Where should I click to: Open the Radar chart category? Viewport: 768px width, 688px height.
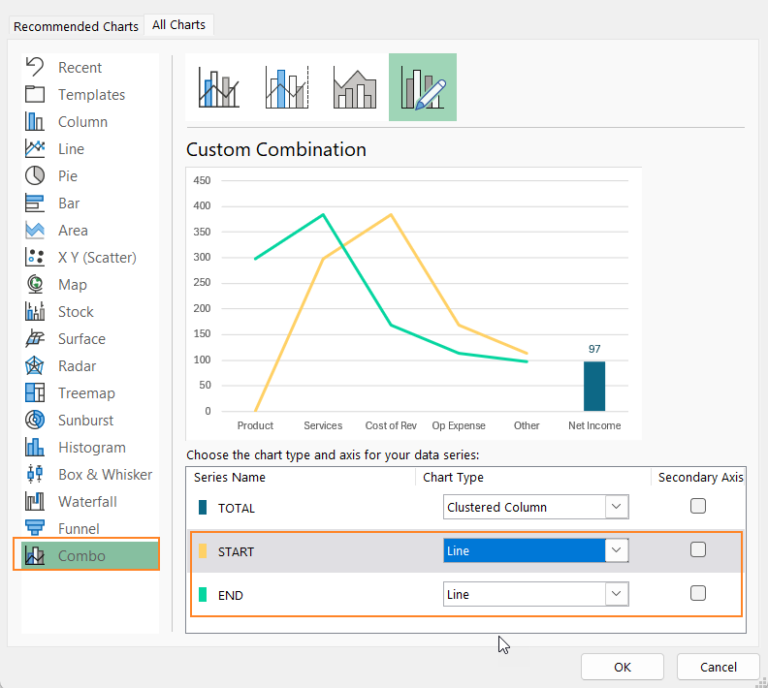click(x=76, y=366)
